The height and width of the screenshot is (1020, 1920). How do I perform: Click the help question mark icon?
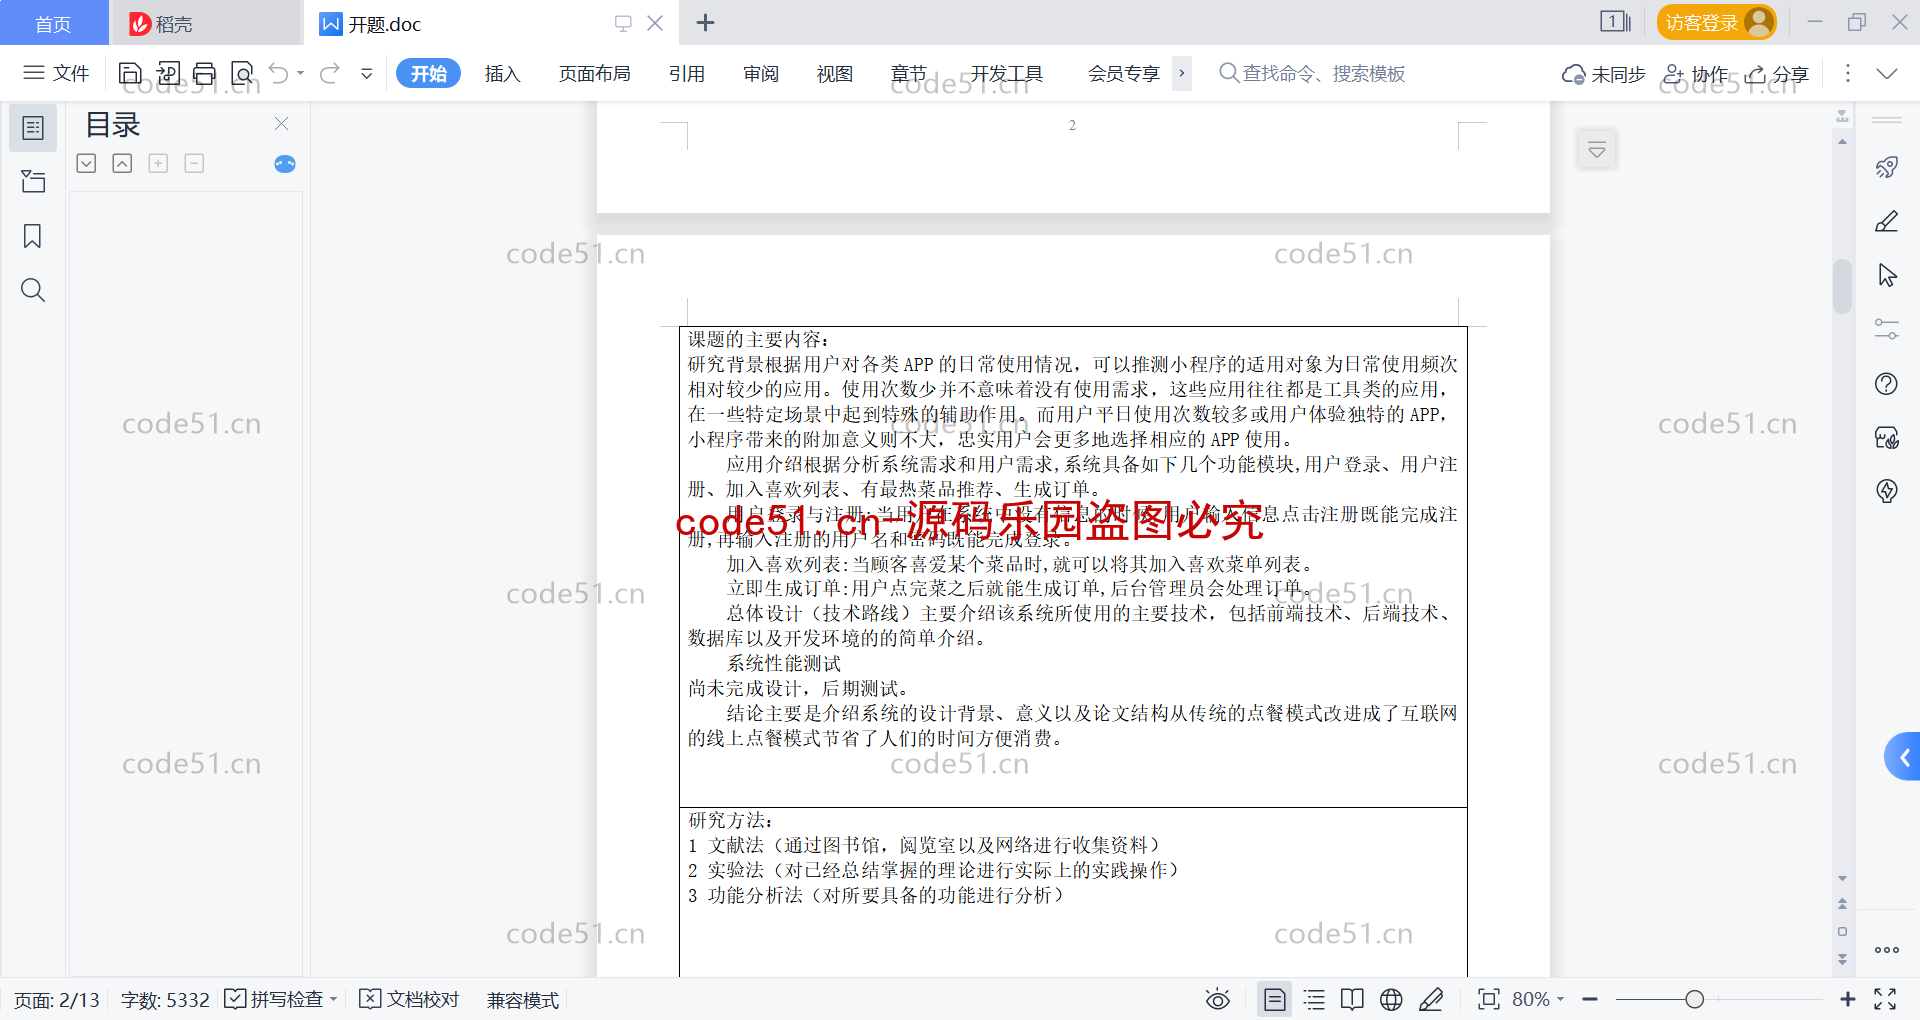coord(1887,384)
